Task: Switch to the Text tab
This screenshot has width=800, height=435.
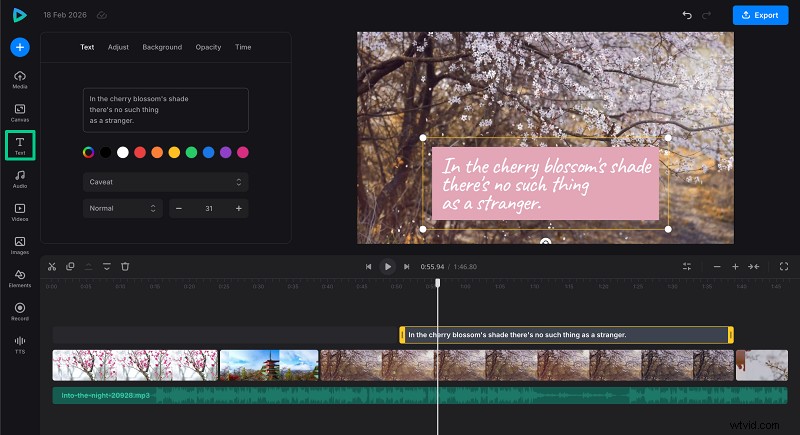Action: click(87, 47)
